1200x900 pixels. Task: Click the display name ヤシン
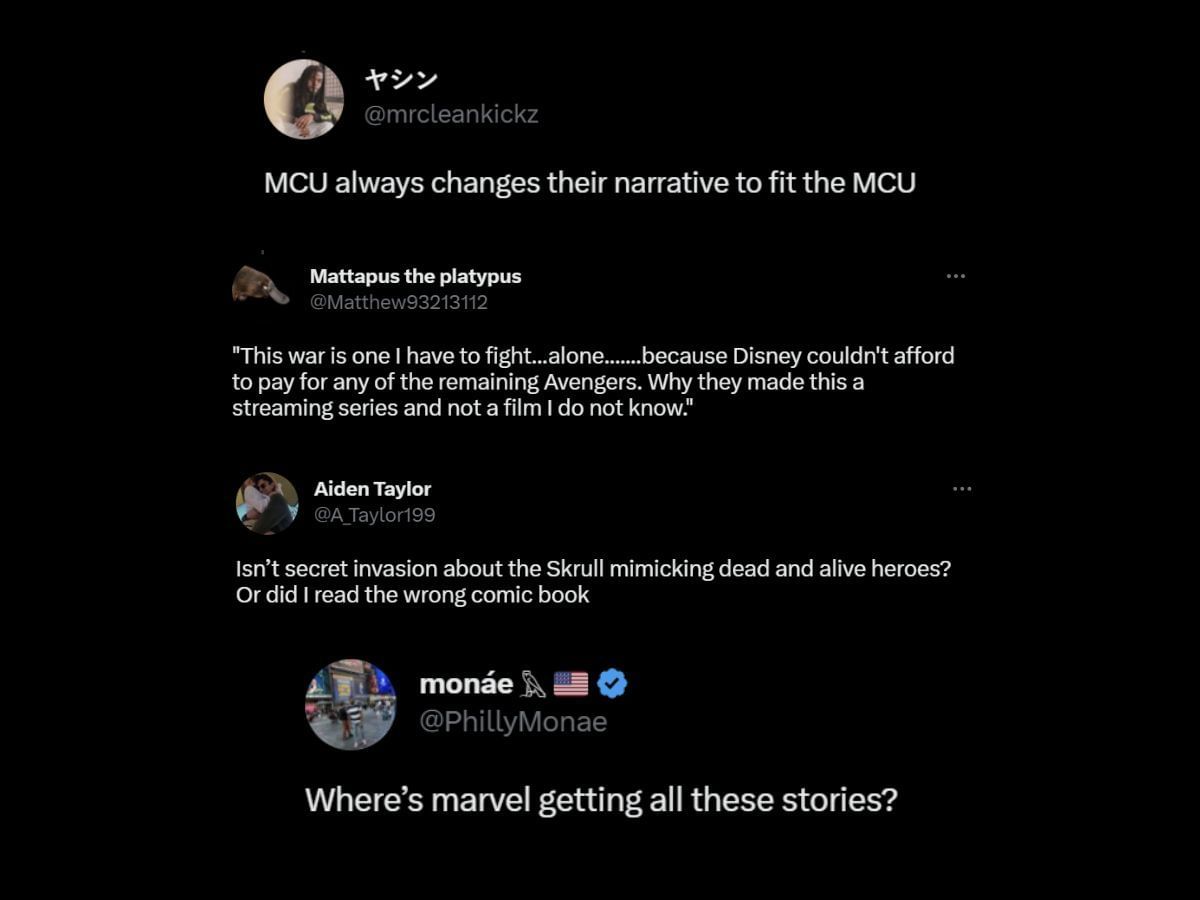click(x=400, y=80)
